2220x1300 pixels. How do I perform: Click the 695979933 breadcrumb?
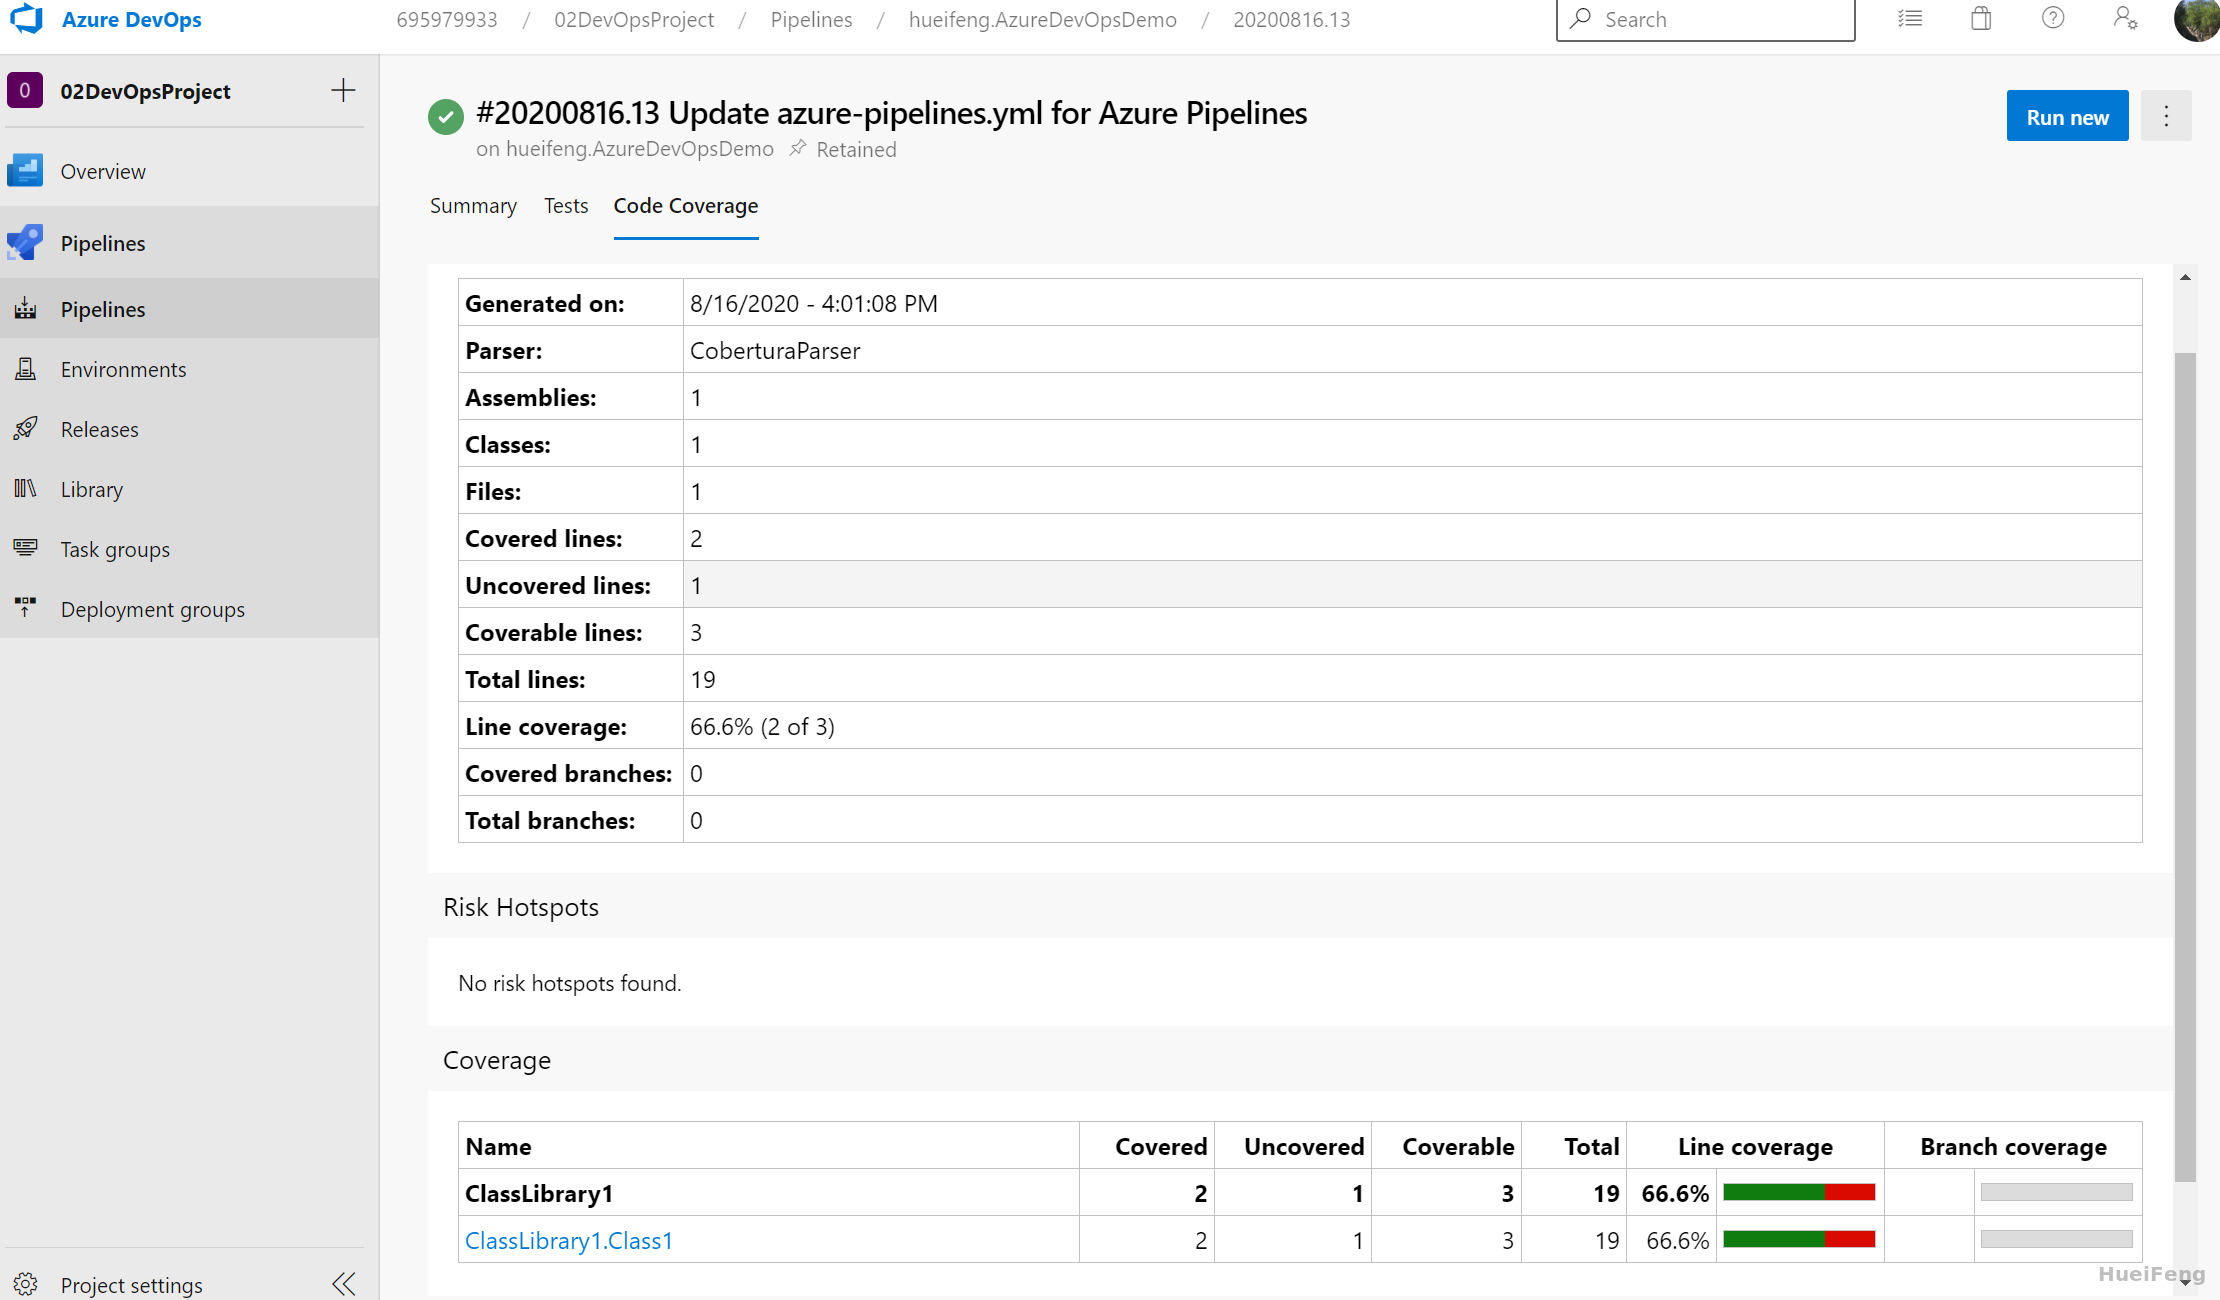[x=447, y=19]
